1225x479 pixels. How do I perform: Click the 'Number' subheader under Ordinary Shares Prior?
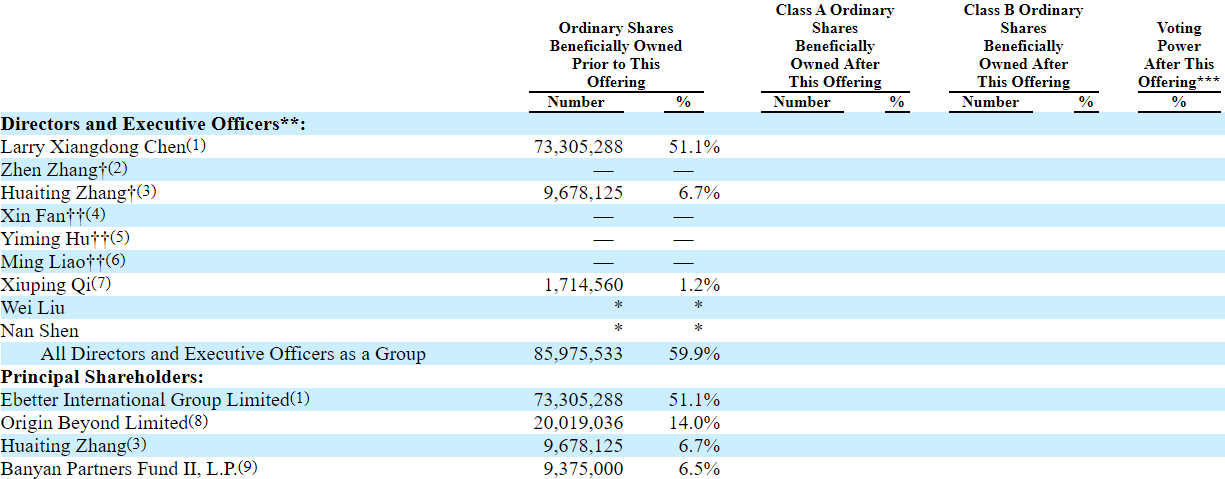576,102
